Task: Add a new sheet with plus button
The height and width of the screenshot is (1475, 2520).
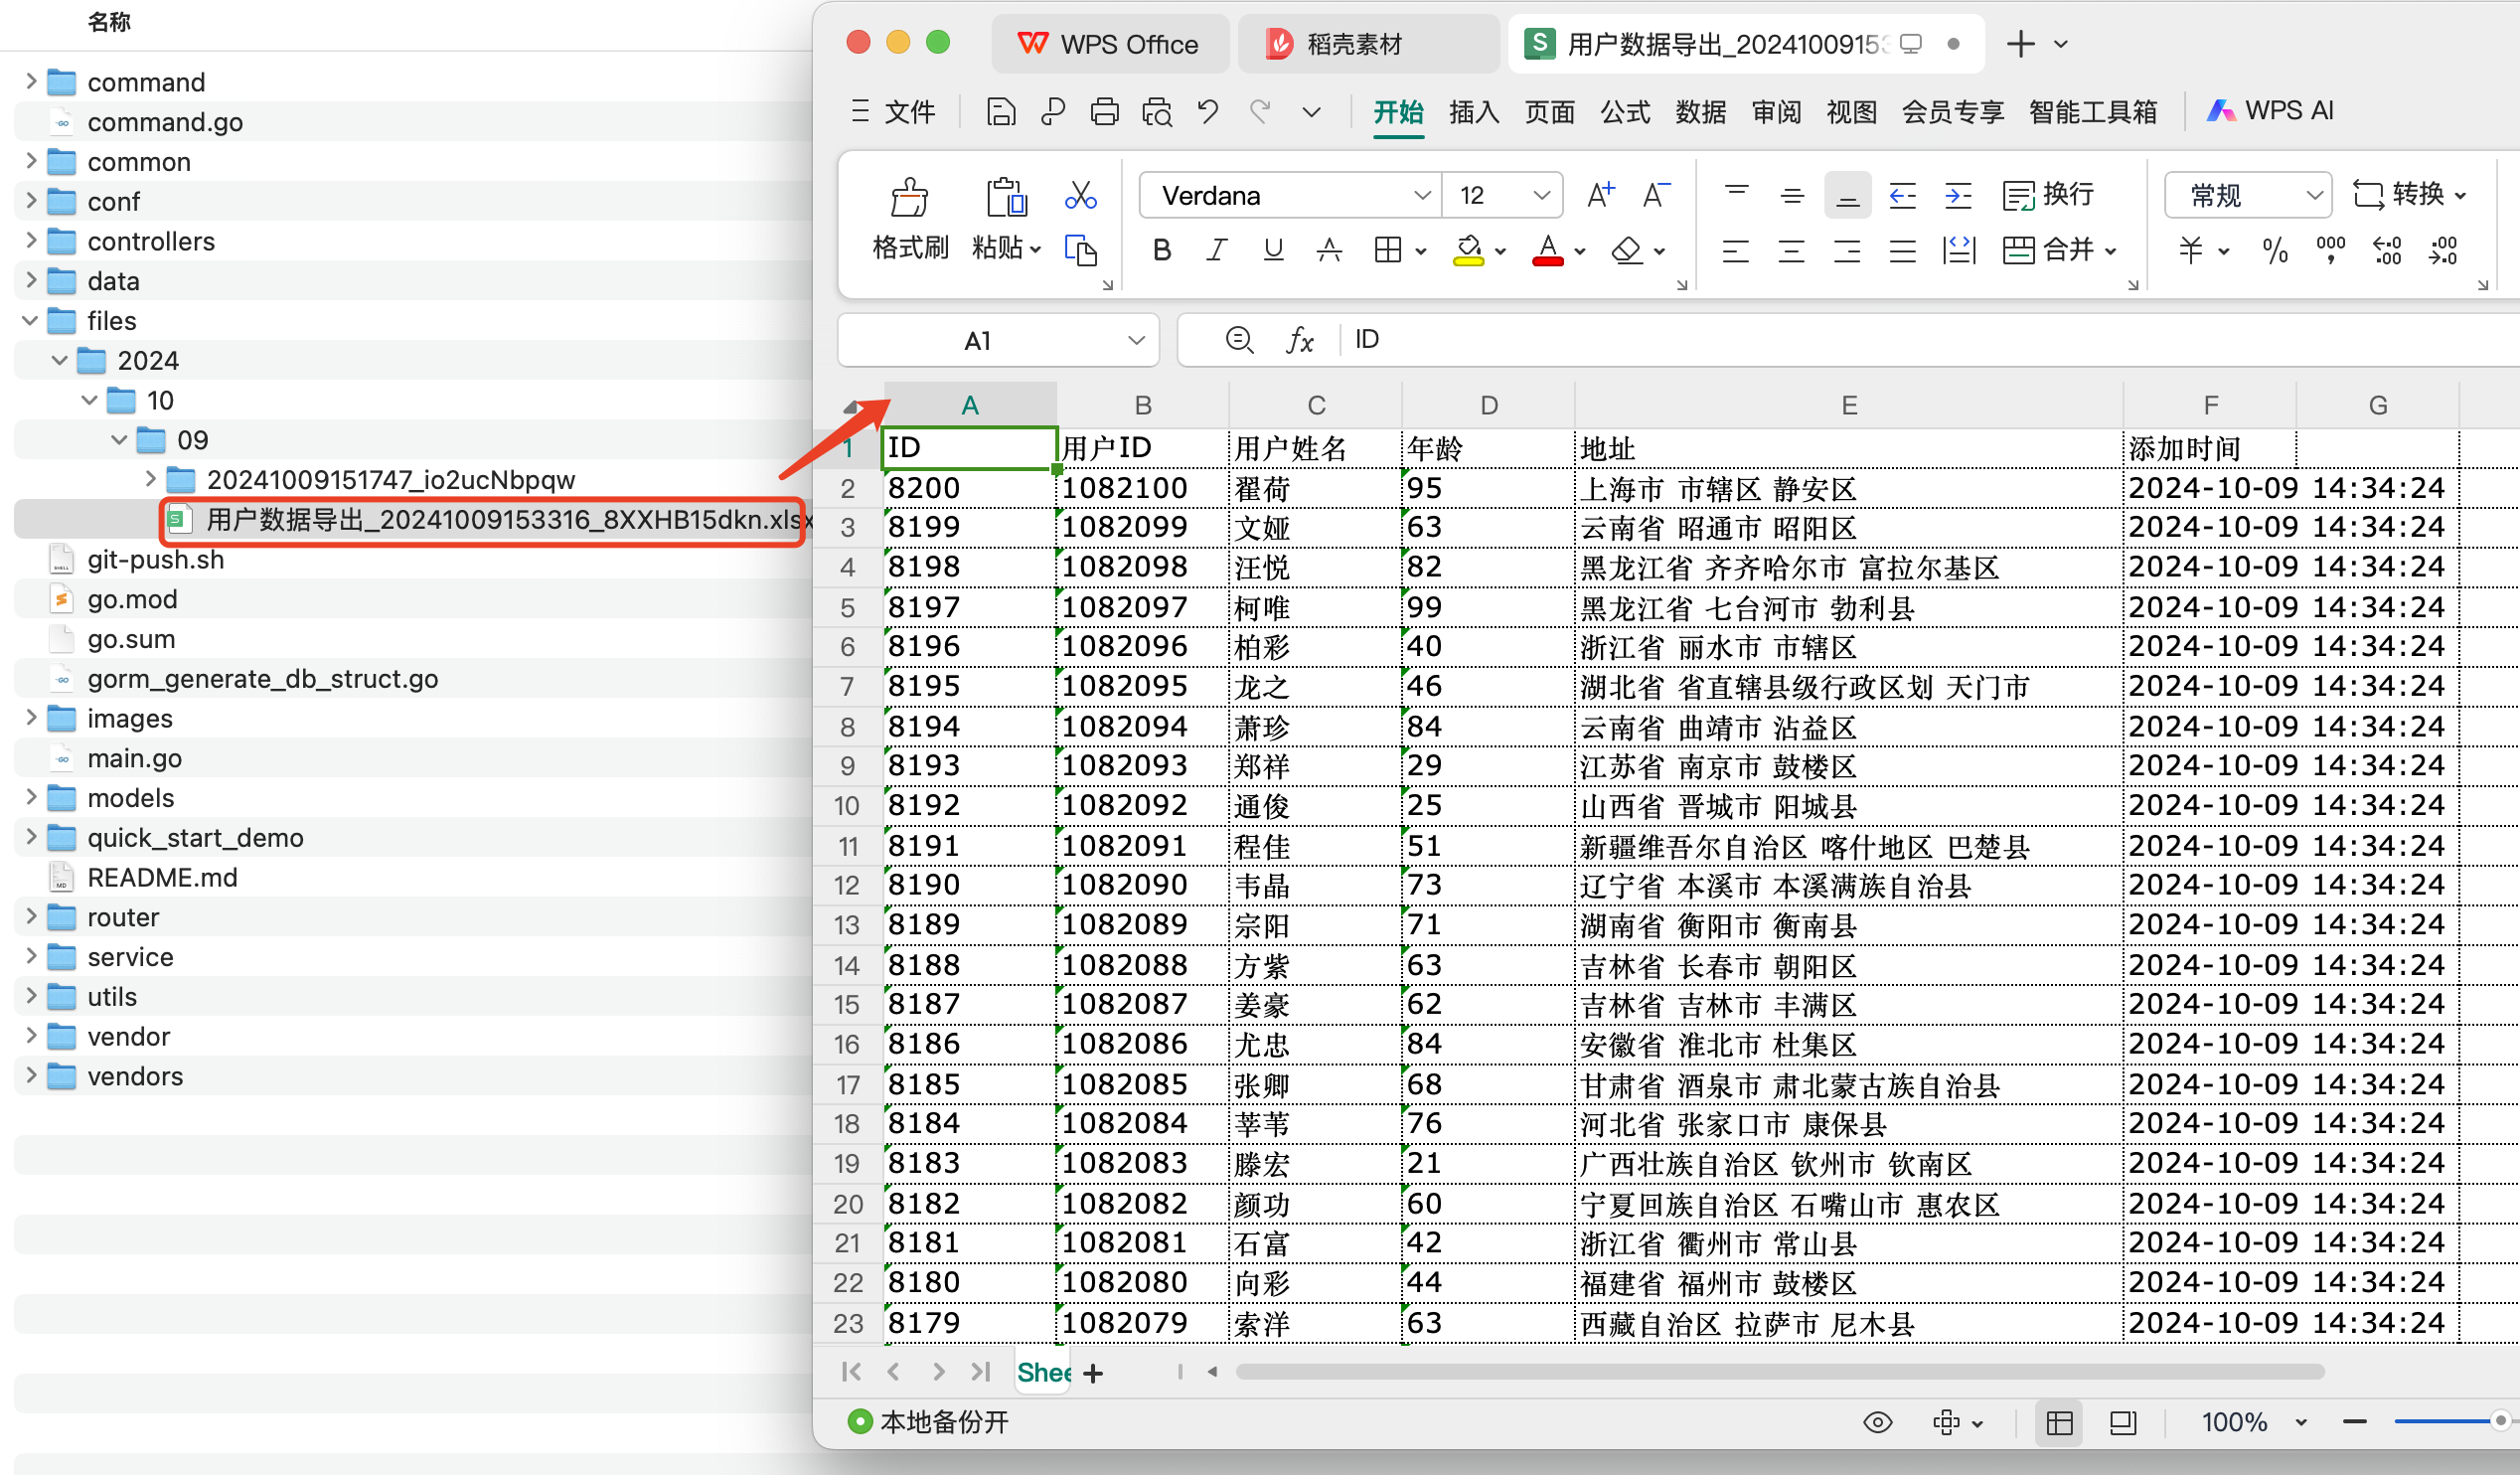Action: click(x=1093, y=1373)
